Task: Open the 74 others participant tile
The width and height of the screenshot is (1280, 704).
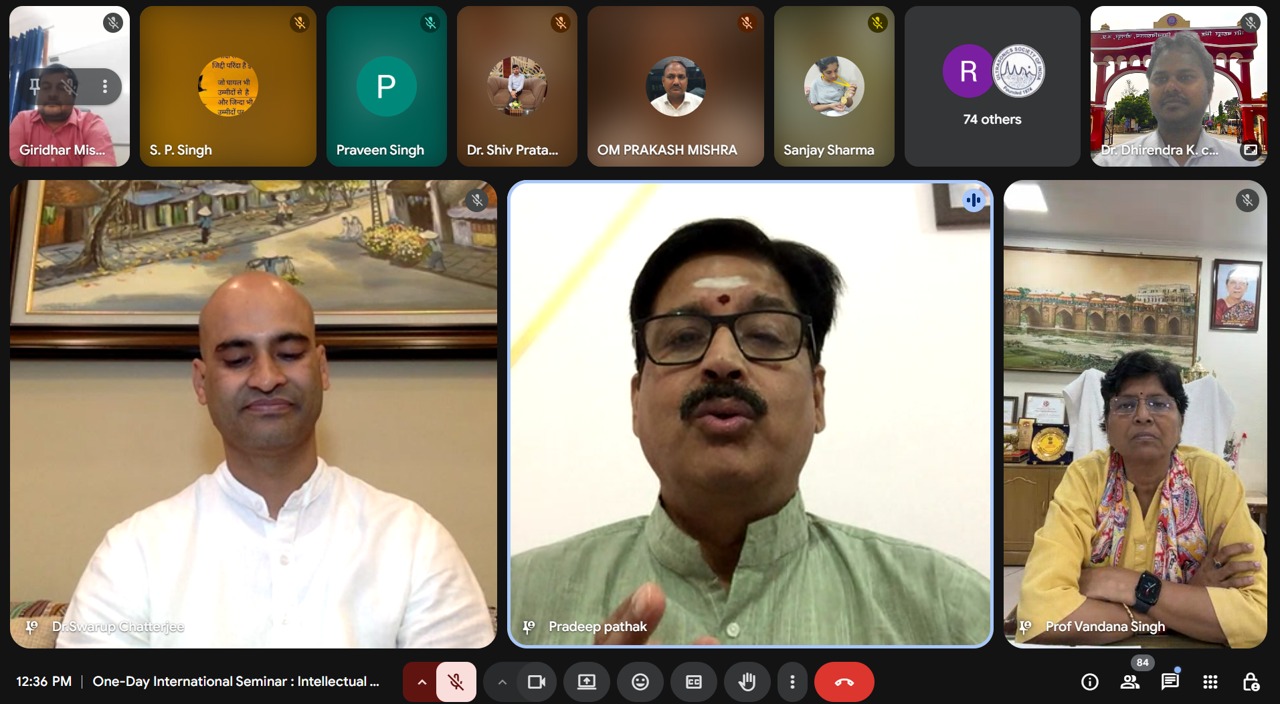Action: point(991,86)
